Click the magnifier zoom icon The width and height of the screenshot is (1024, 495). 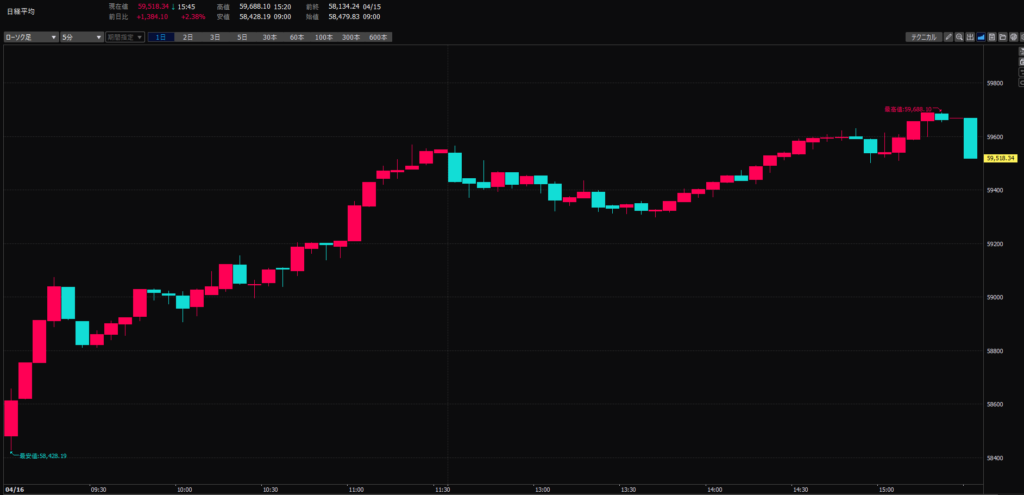point(958,37)
